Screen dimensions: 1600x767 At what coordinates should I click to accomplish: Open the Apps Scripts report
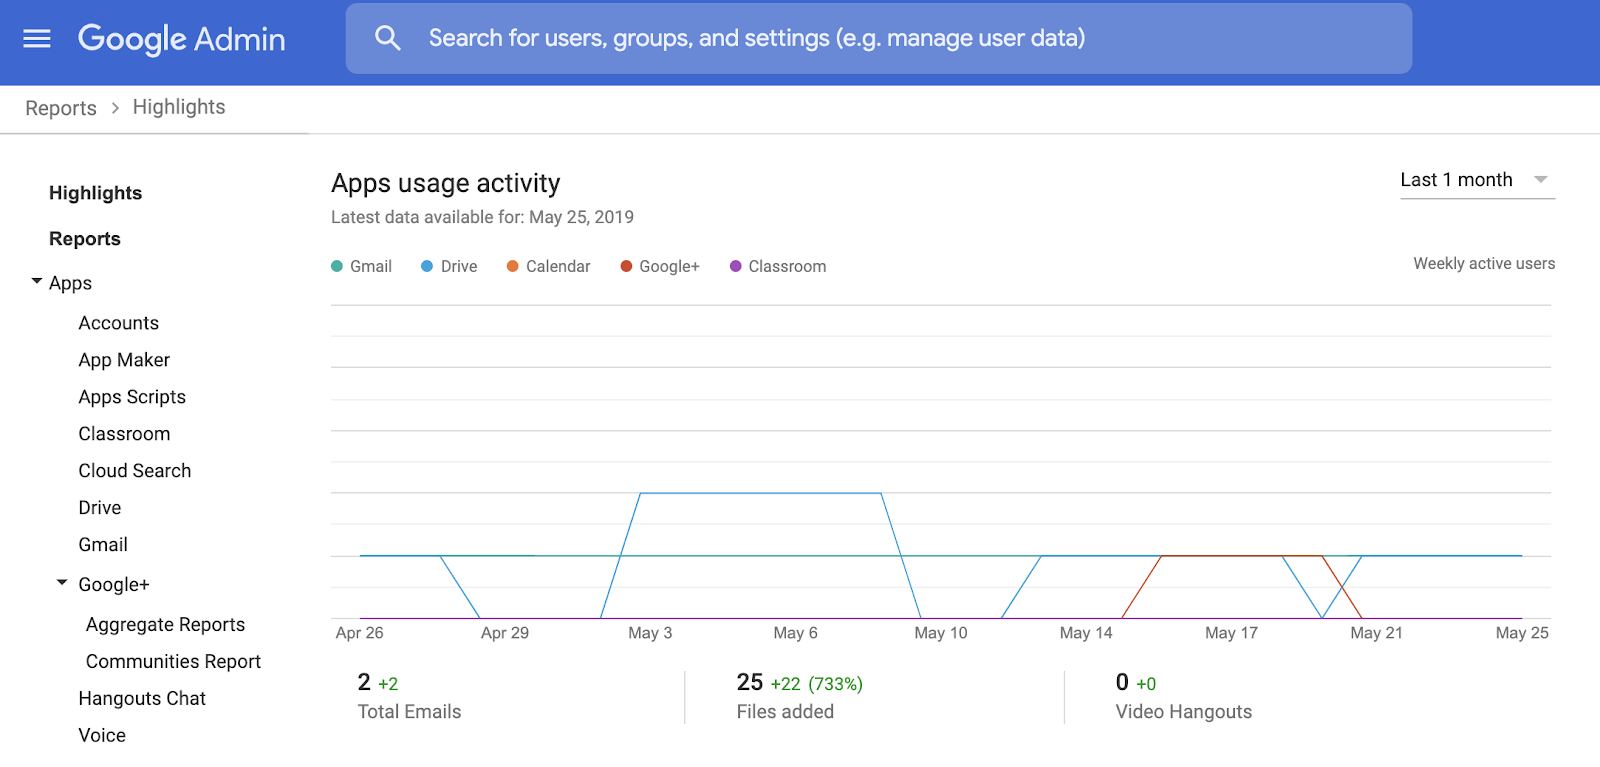[132, 397]
